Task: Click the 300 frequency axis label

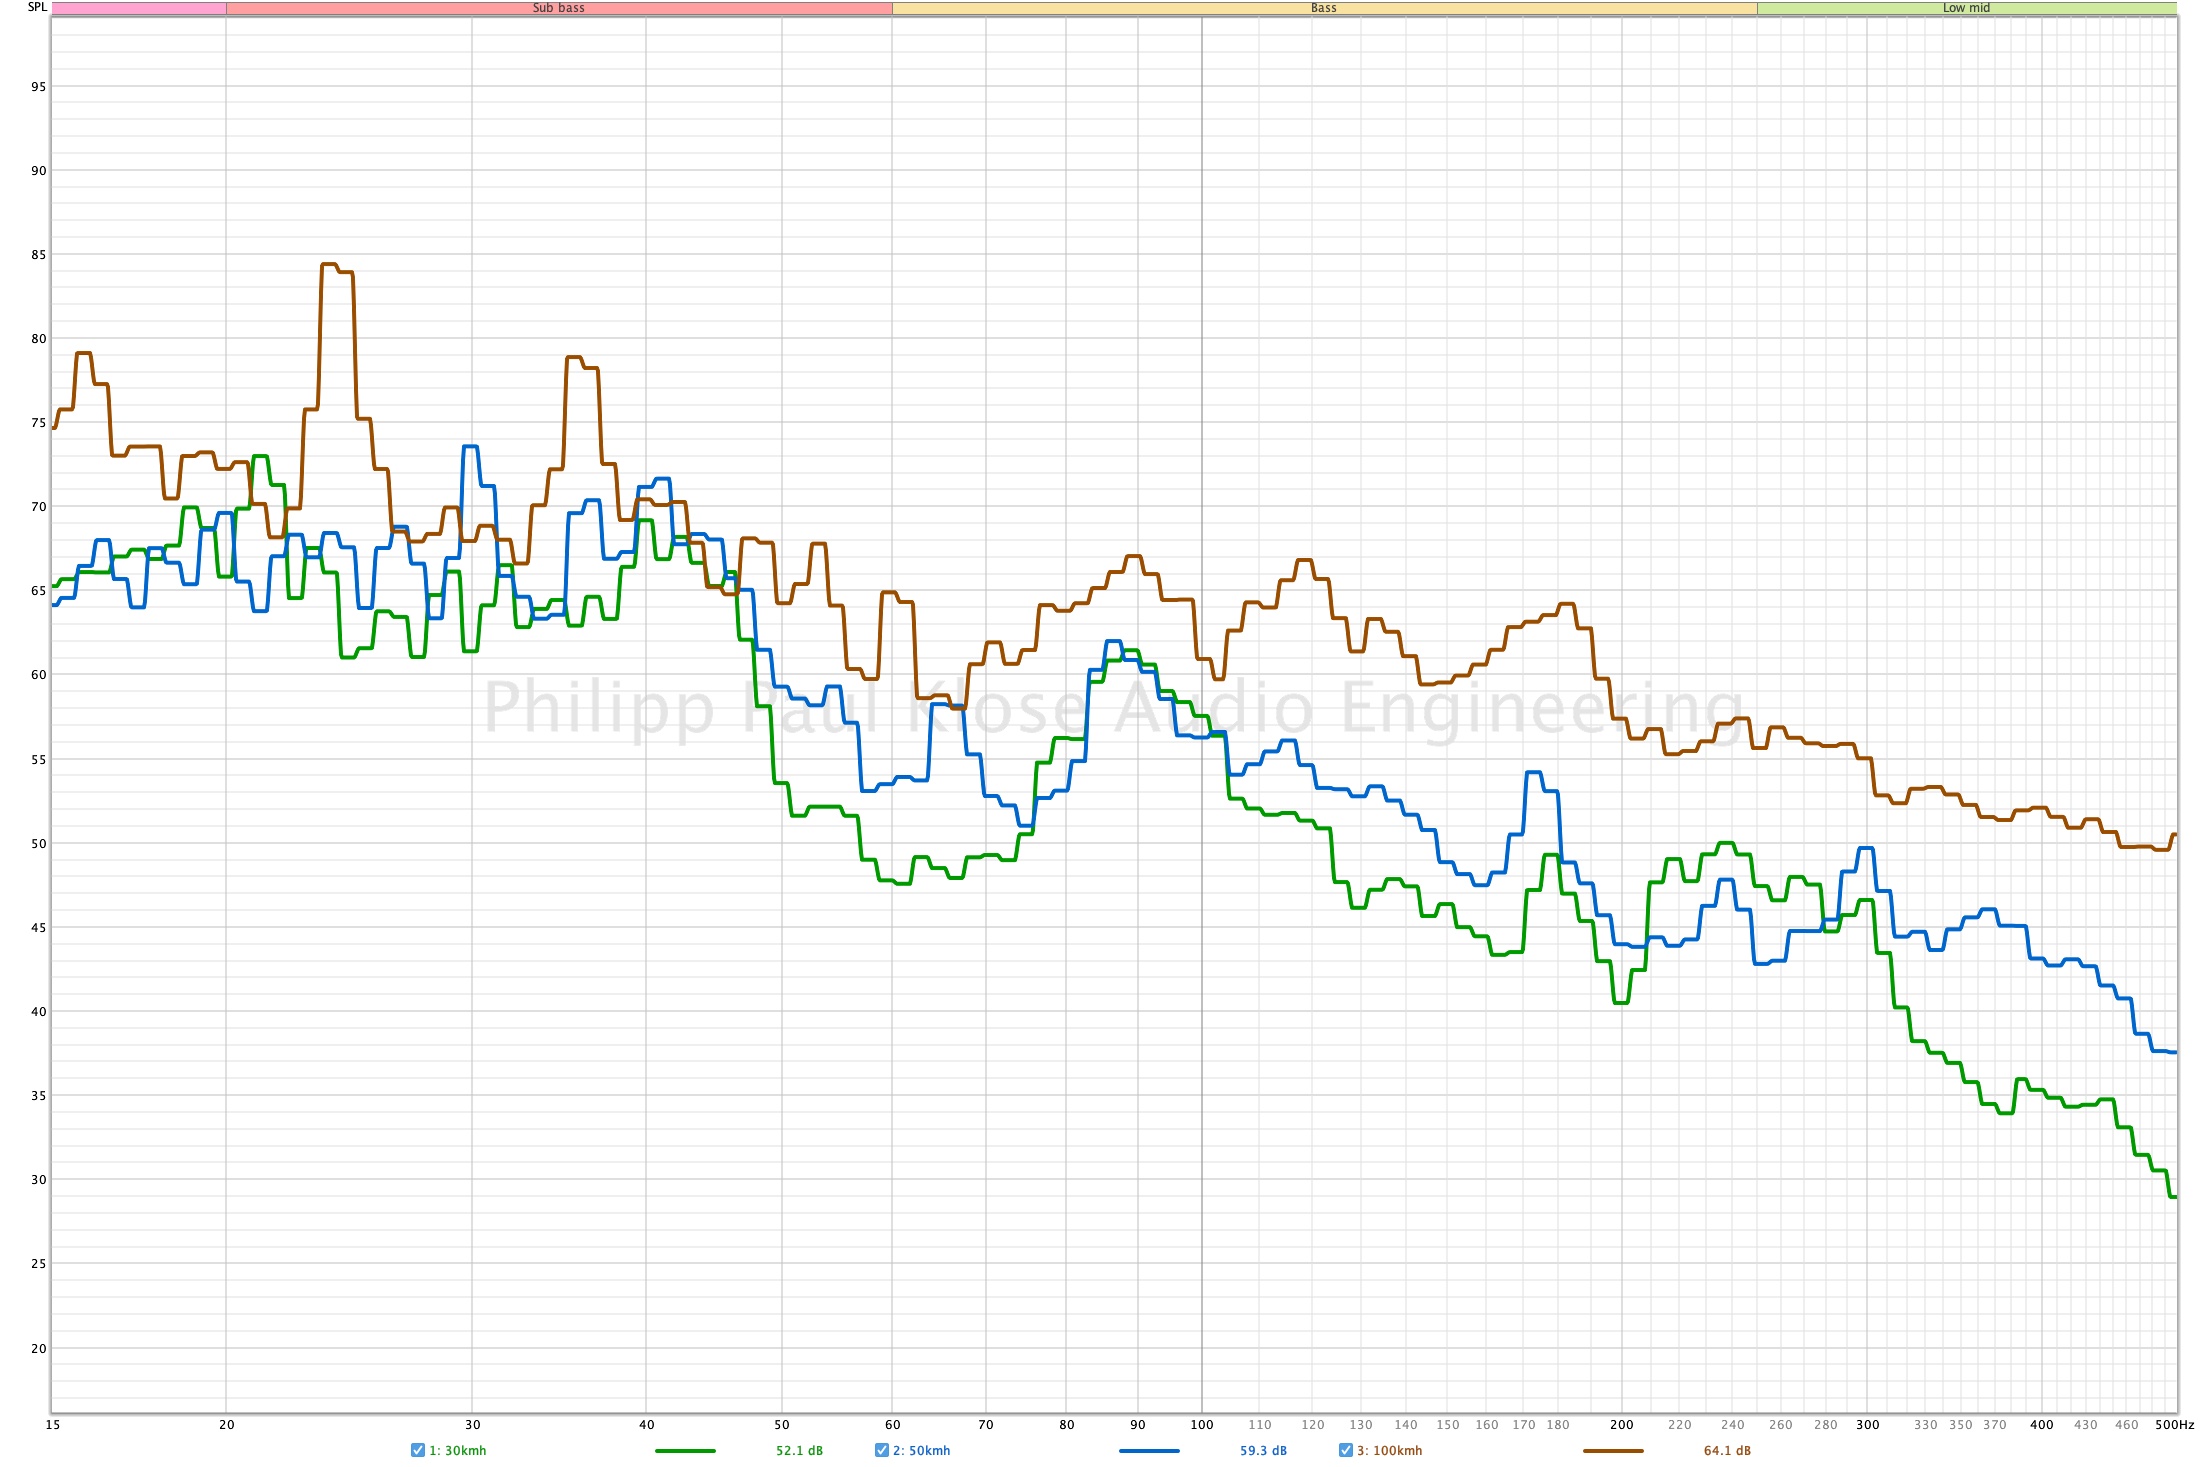Action: (1867, 1424)
